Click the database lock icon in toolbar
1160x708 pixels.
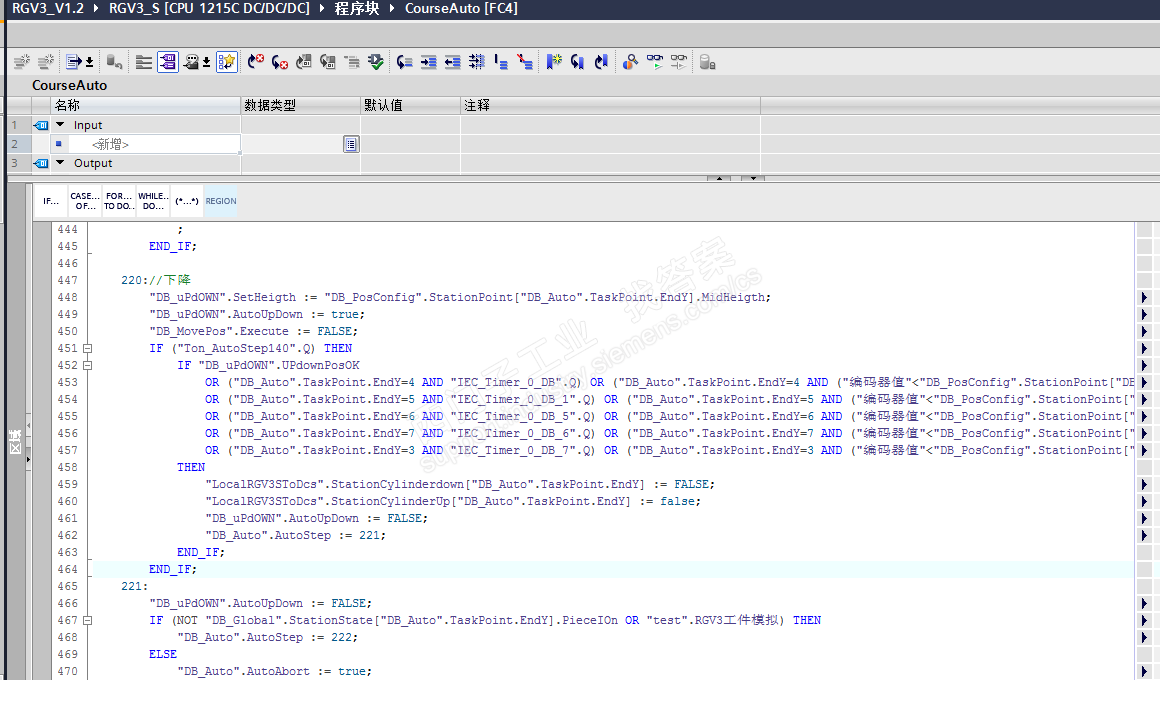(x=707, y=62)
